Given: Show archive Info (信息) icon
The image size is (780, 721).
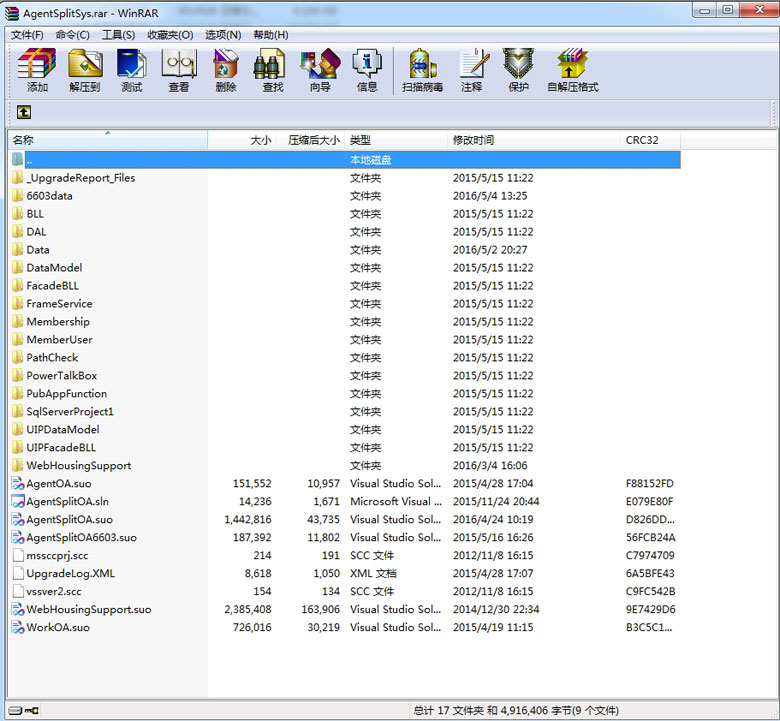Looking at the screenshot, I should (x=367, y=70).
